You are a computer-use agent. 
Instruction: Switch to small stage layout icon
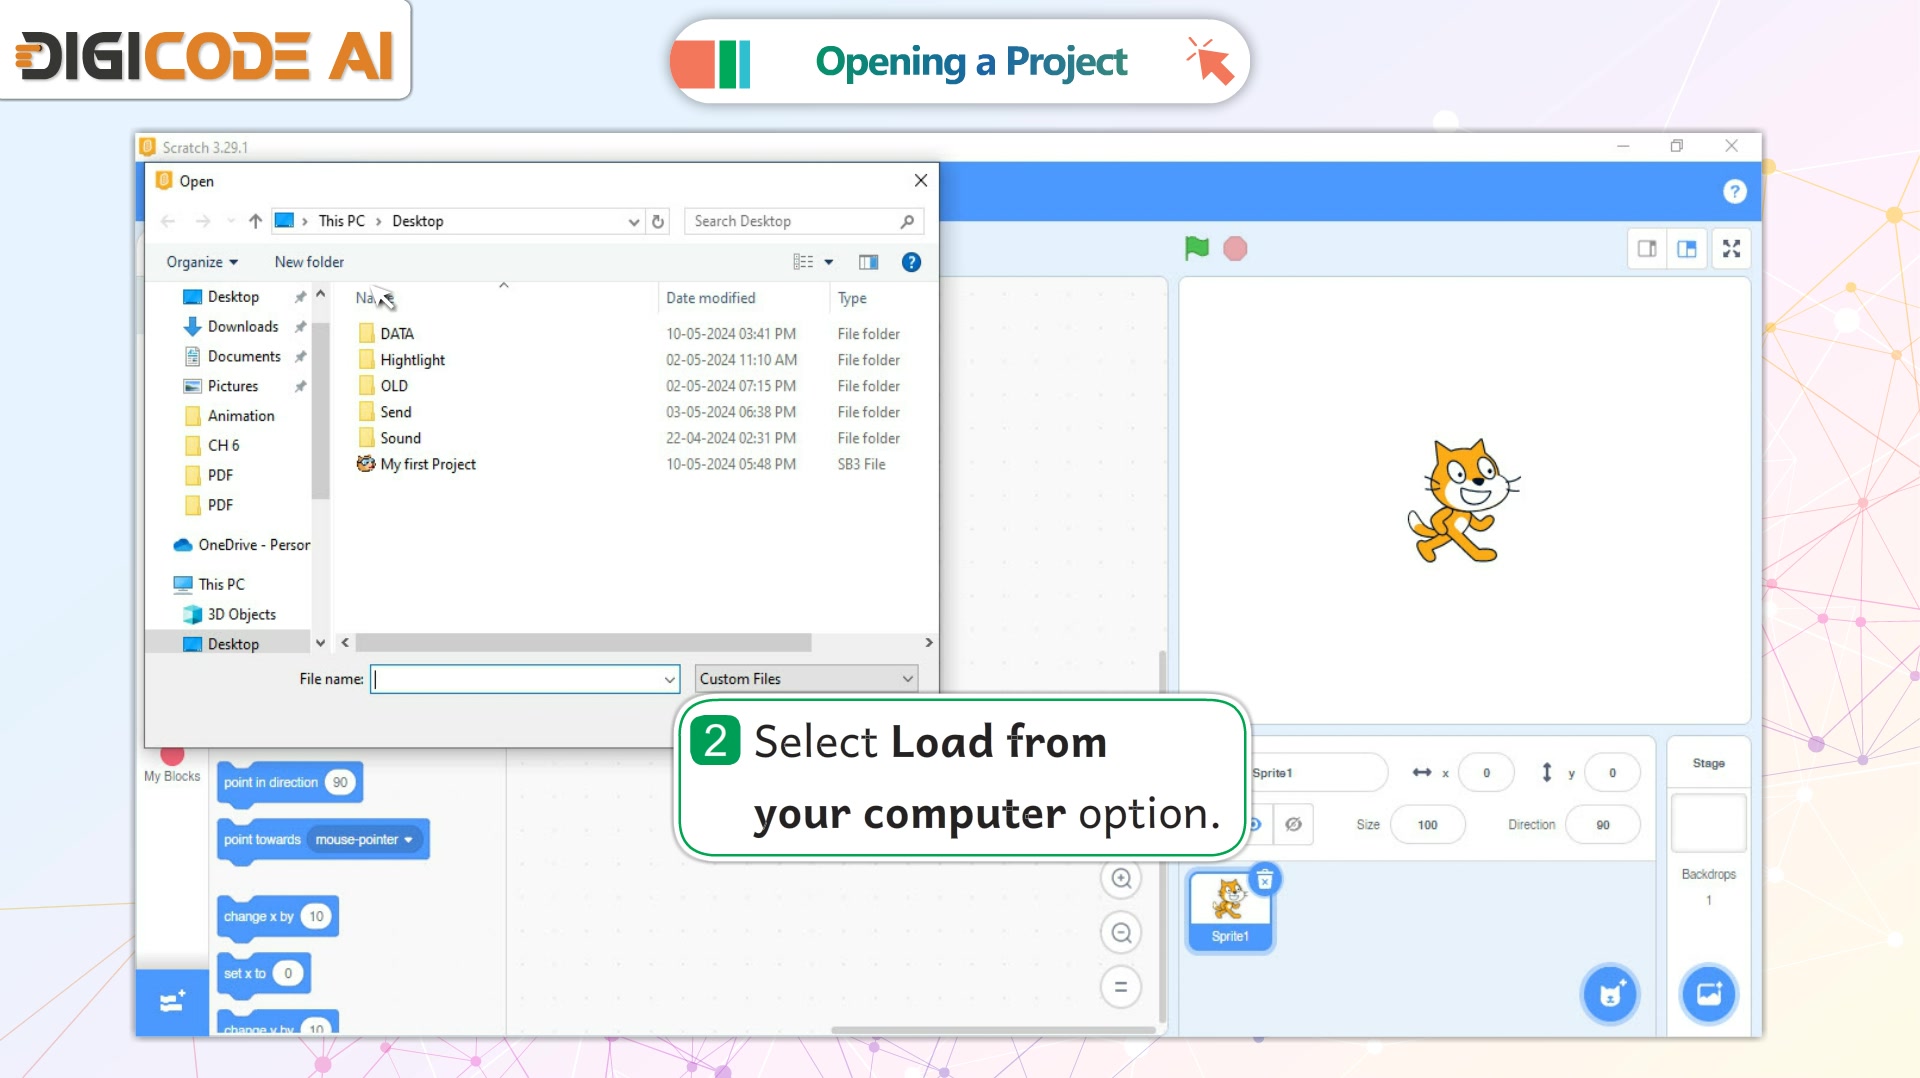click(x=1647, y=249)
